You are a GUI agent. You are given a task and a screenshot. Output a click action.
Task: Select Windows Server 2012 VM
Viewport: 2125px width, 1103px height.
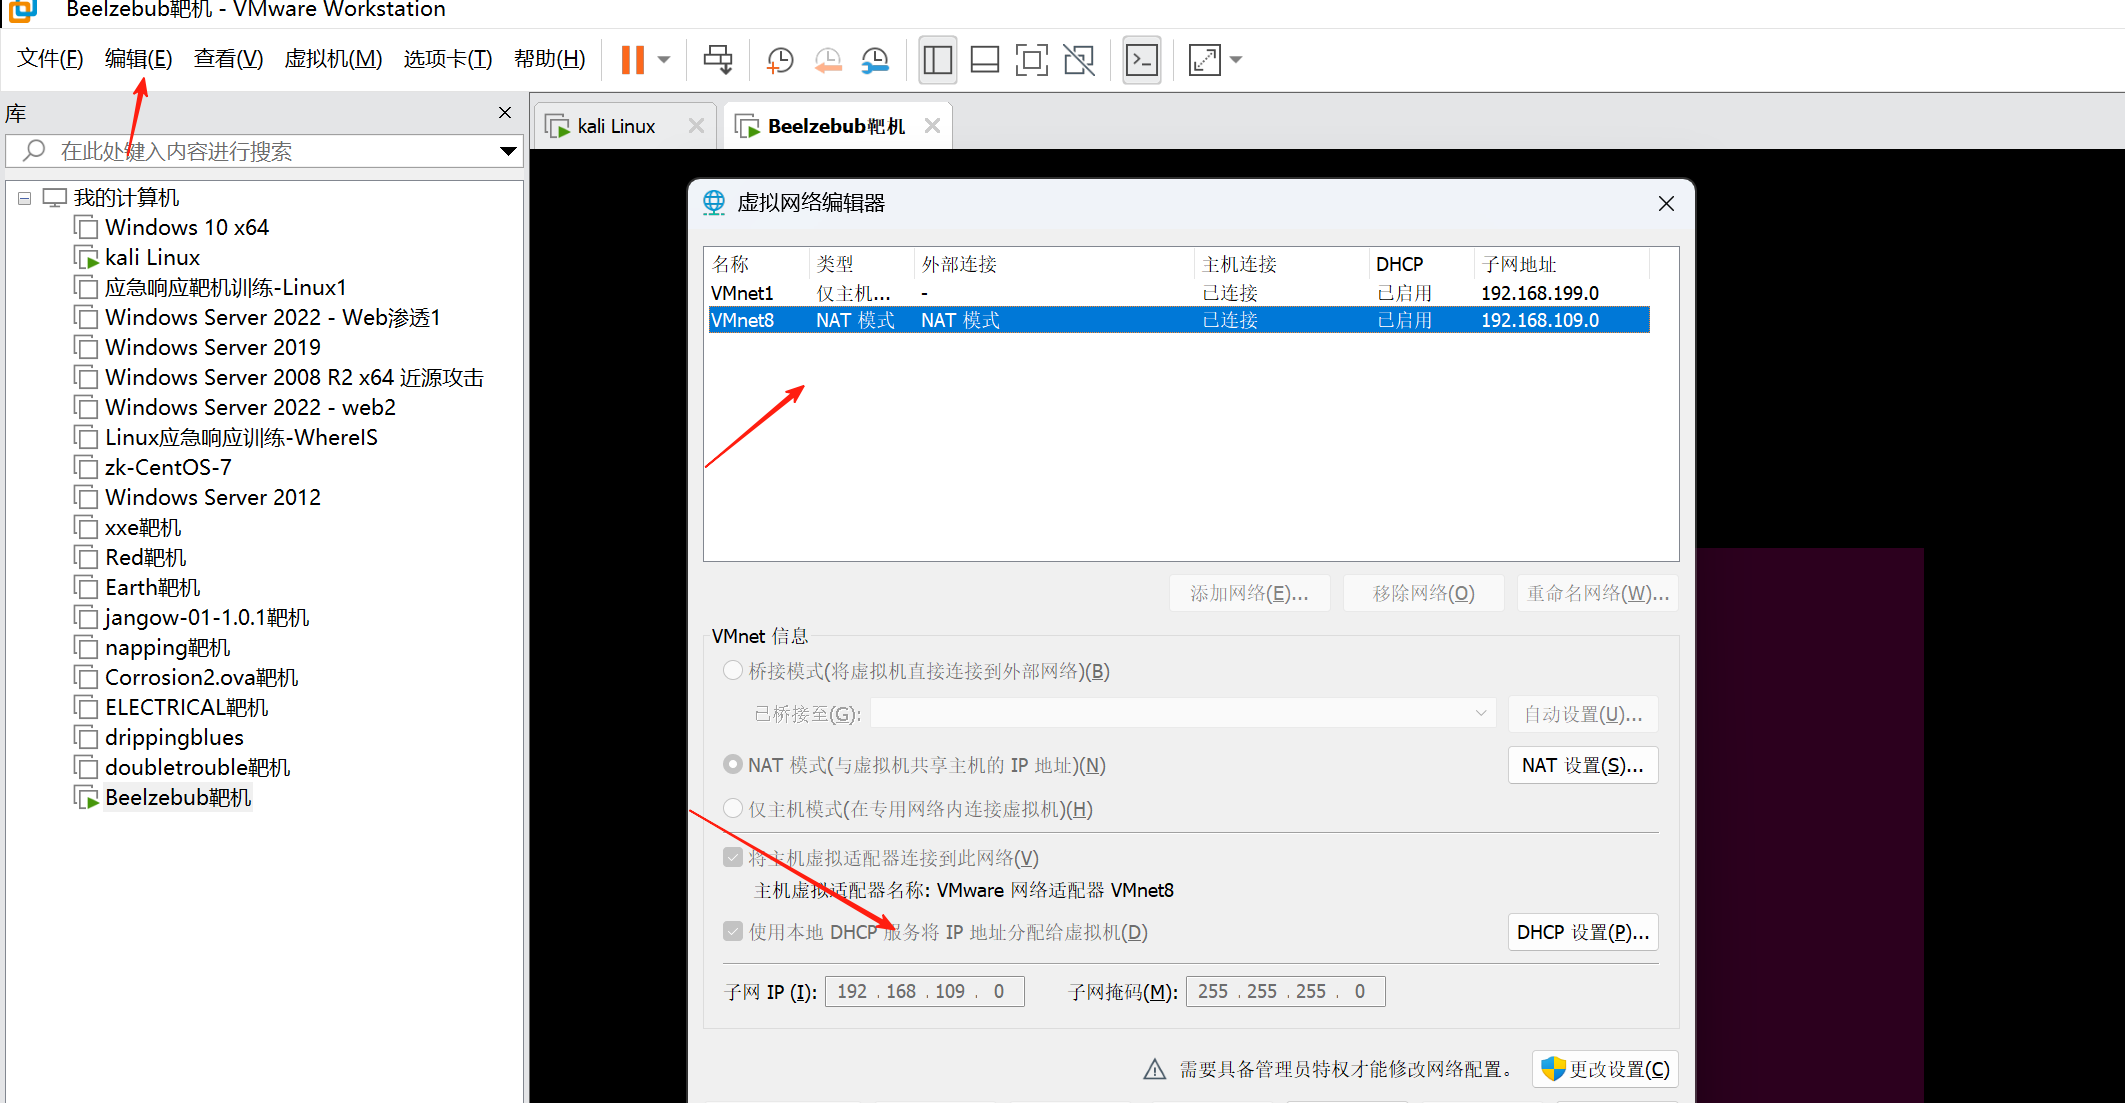[x=213, y=498]
